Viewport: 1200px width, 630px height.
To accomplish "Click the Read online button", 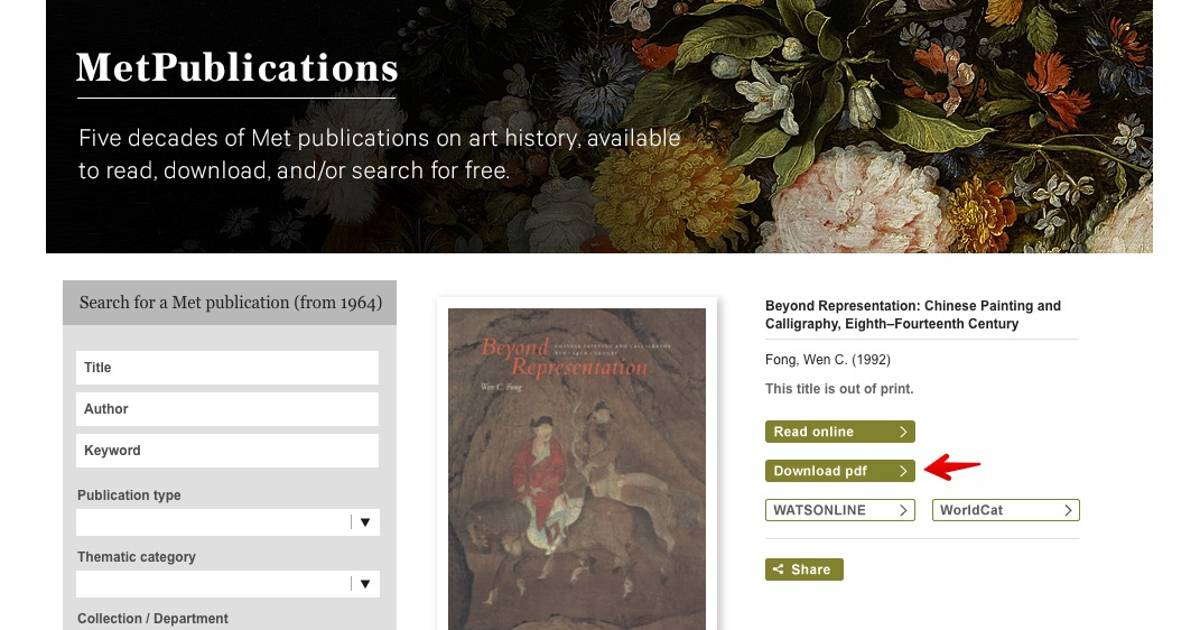I will click(x=840, y=432).
